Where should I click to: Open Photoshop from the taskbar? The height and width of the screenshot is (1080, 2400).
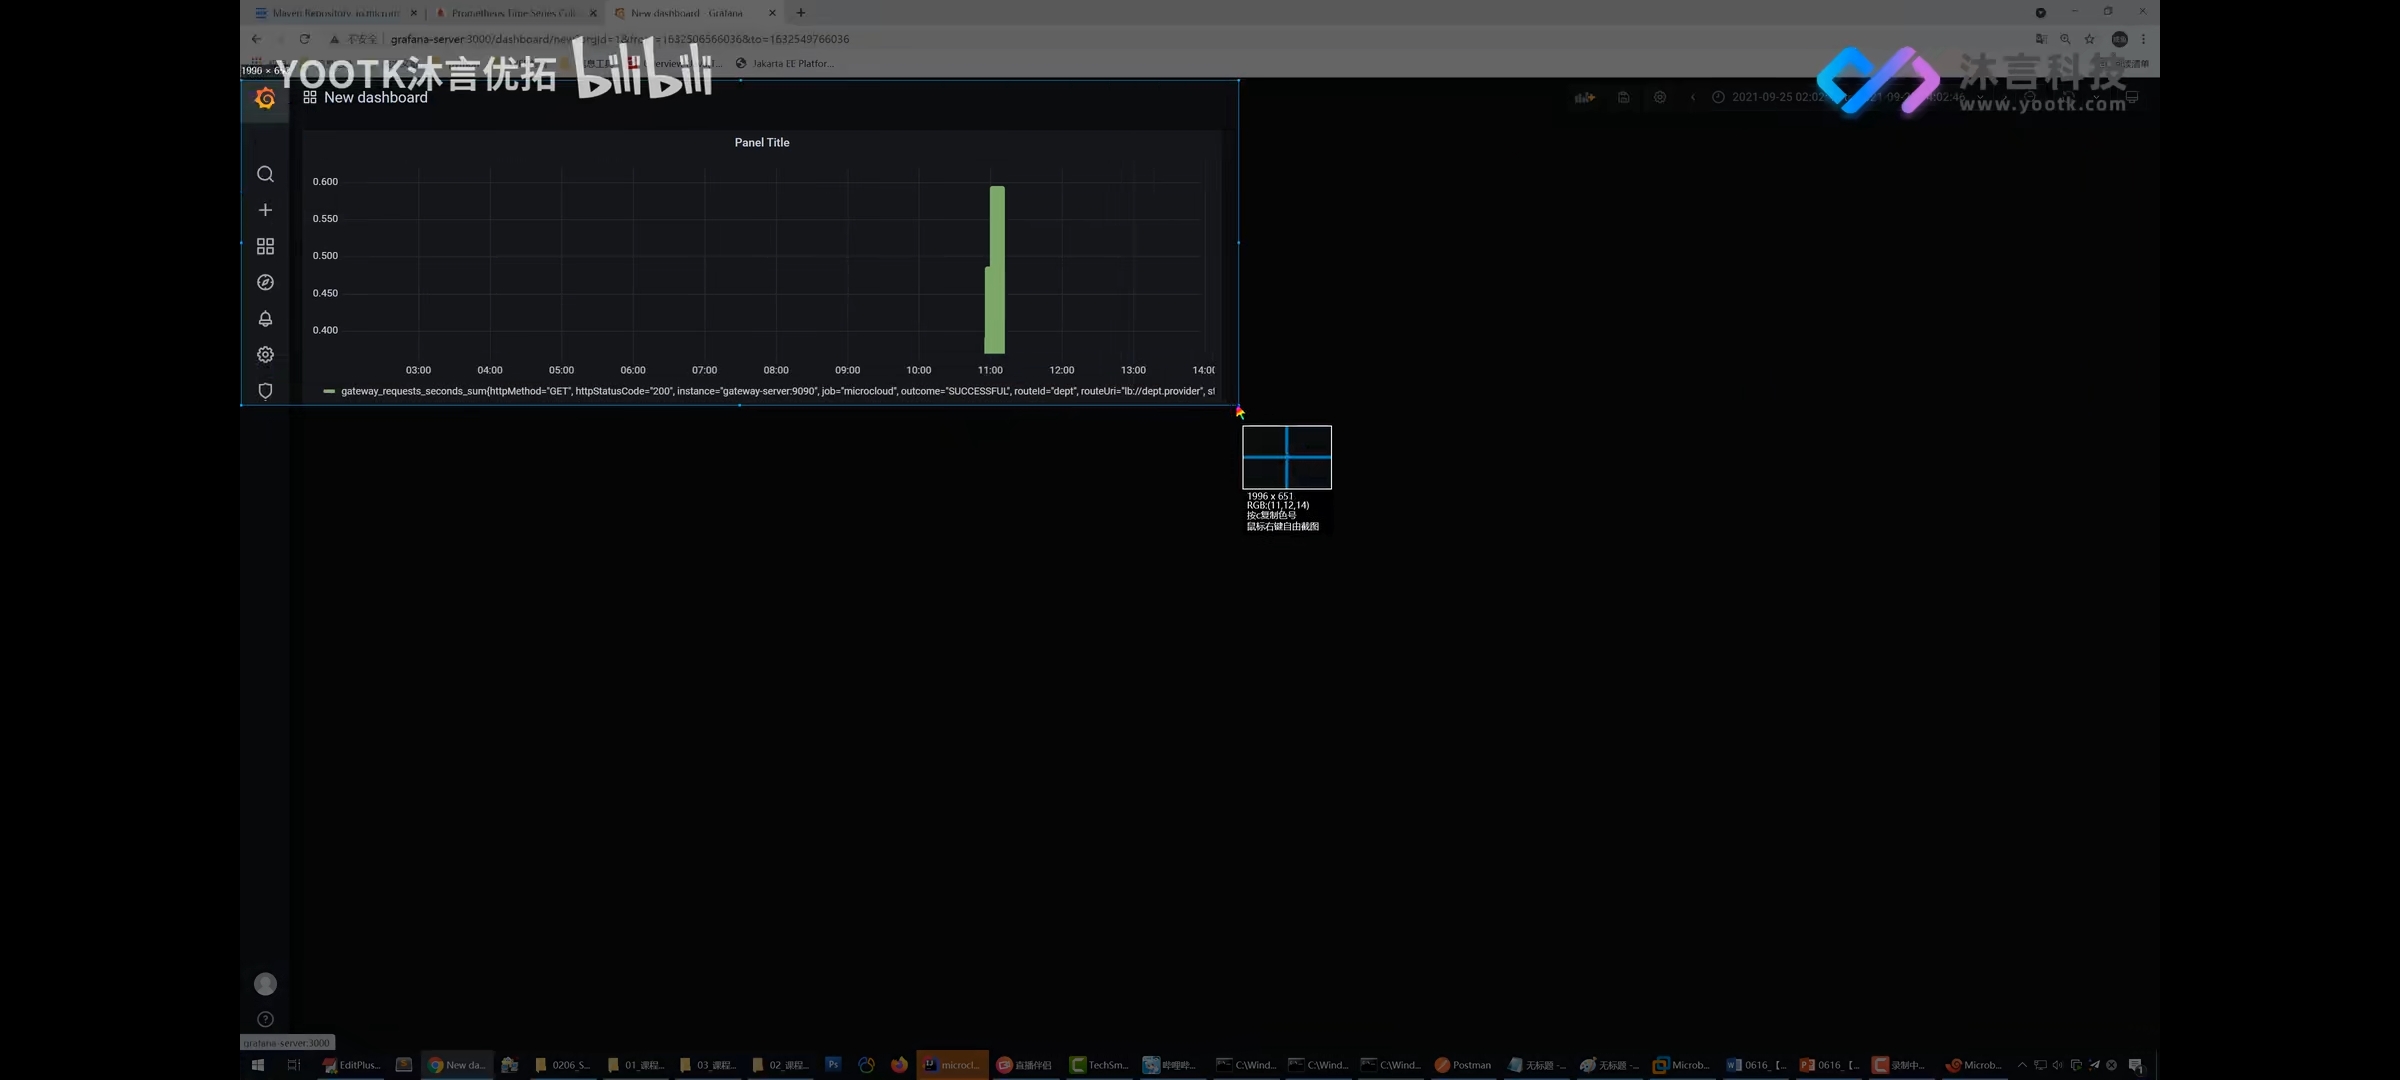pyautogui.click(x=833, y=1065)
